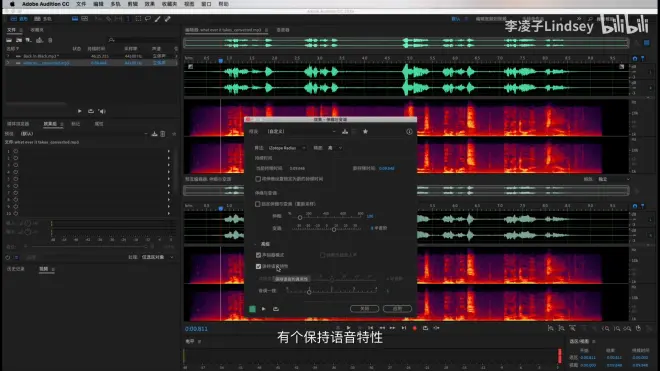Viewport: 660px width, 371px height.
Task: Open the Apple menu
Action: [12, 4]
